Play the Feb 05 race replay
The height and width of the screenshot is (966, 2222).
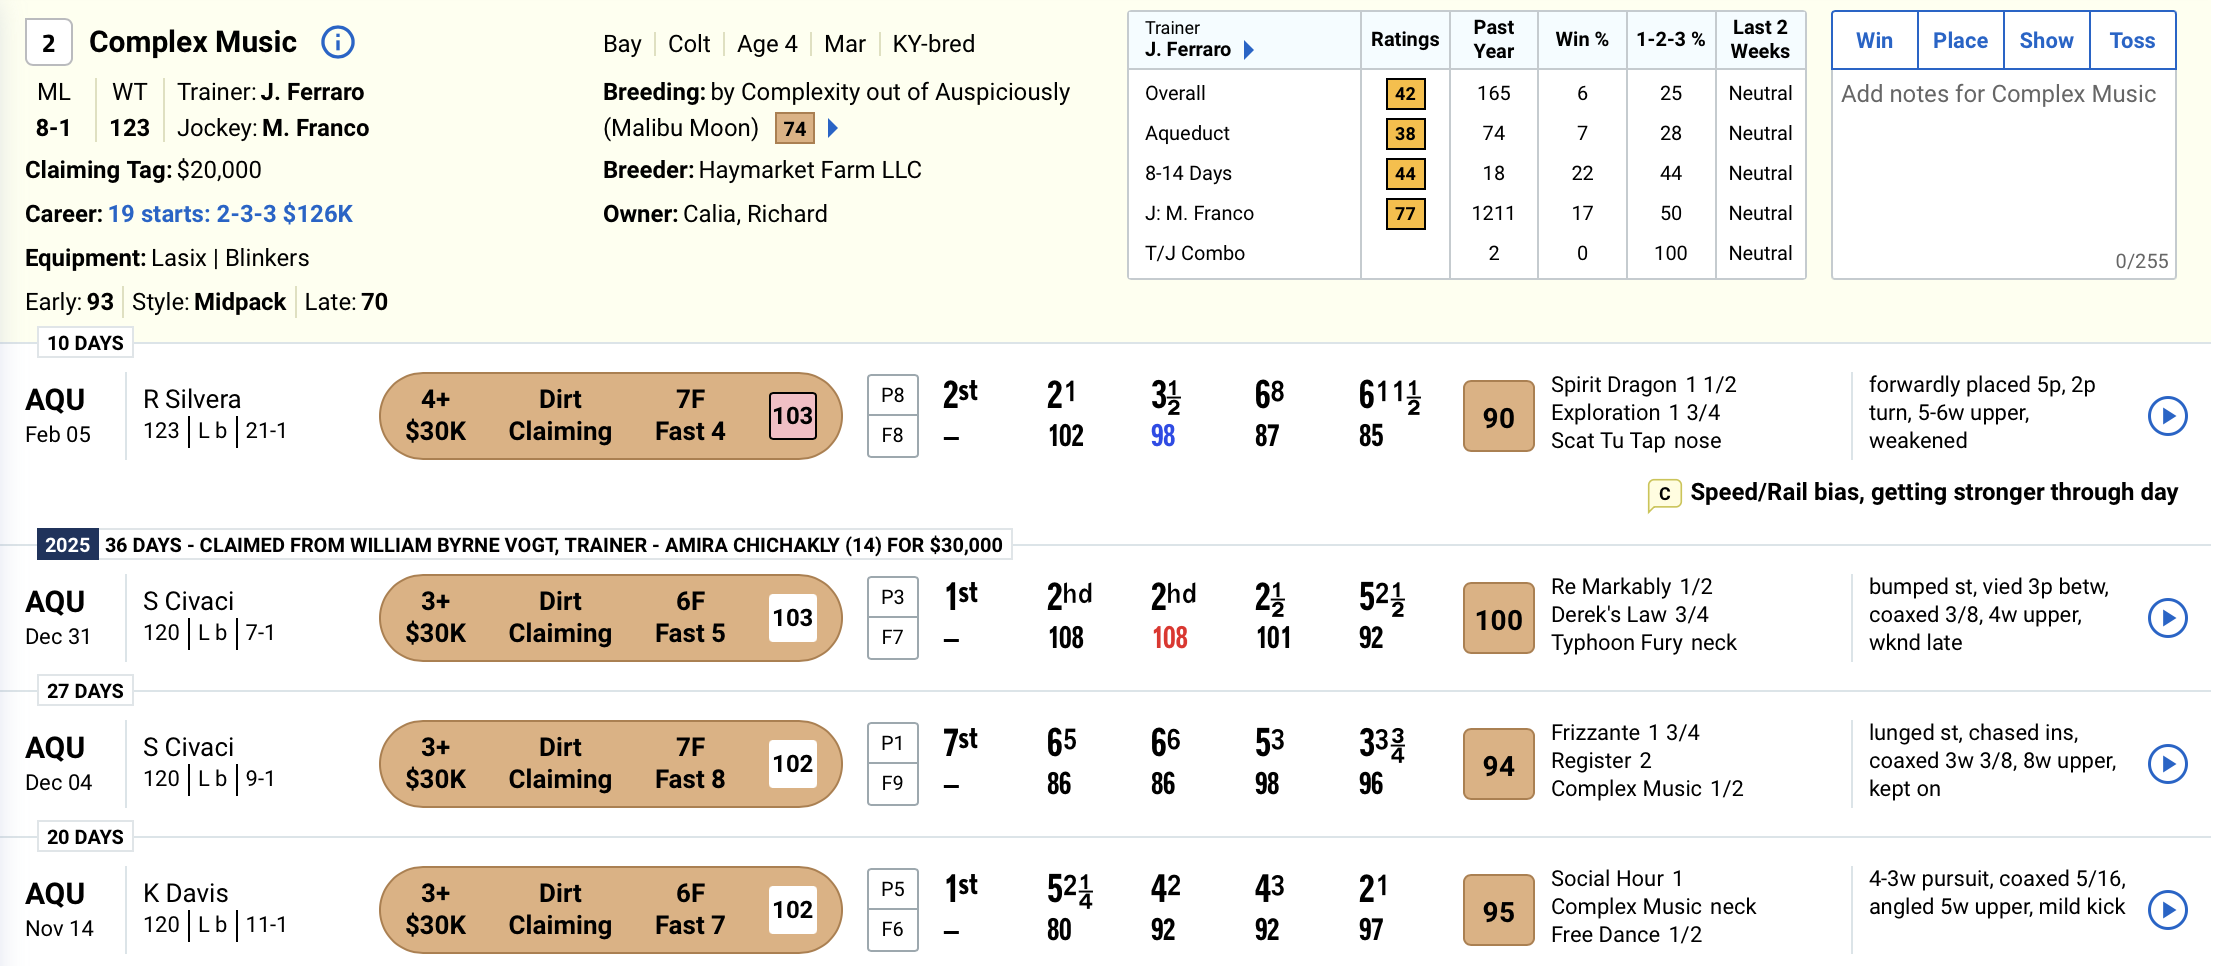[2167, 416]
